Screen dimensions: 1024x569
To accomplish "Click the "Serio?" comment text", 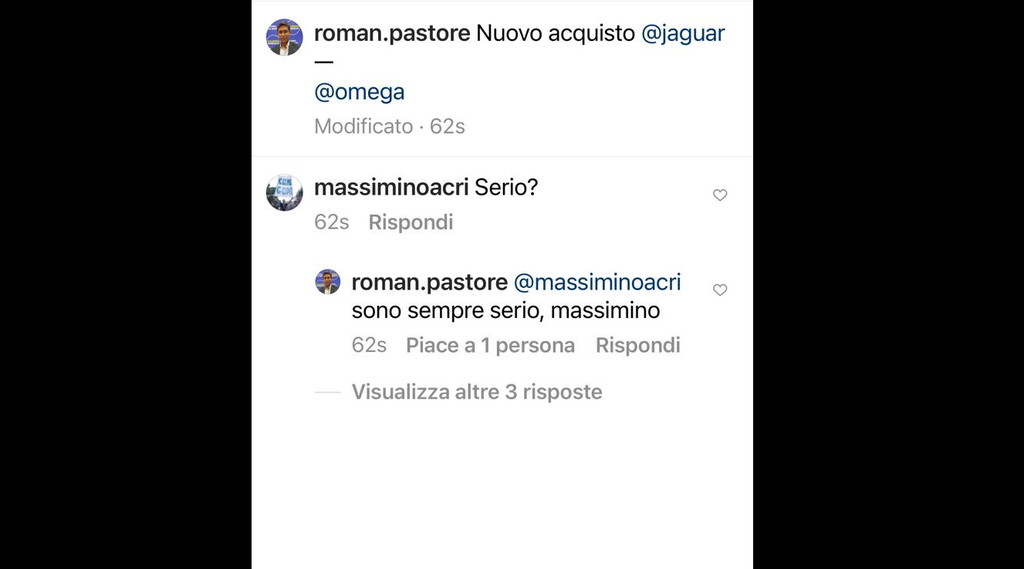I will tap(506, 187).
